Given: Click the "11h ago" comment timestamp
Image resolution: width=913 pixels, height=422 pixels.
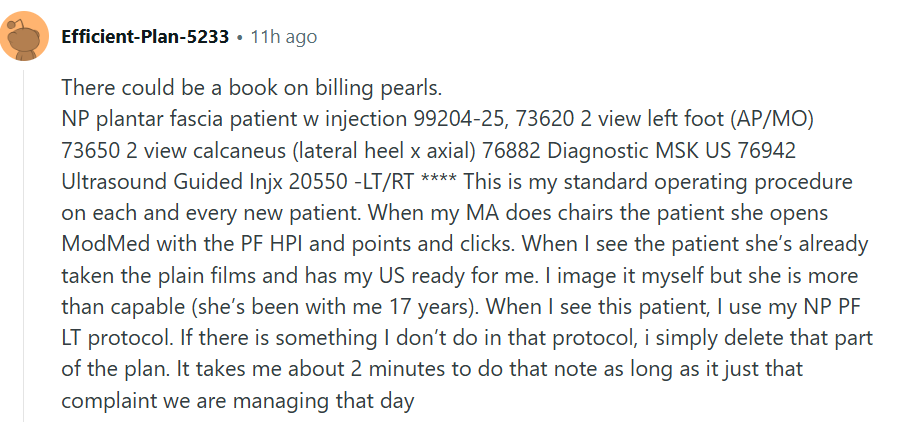Looking at the screenshot, I should tap(283, 37).
